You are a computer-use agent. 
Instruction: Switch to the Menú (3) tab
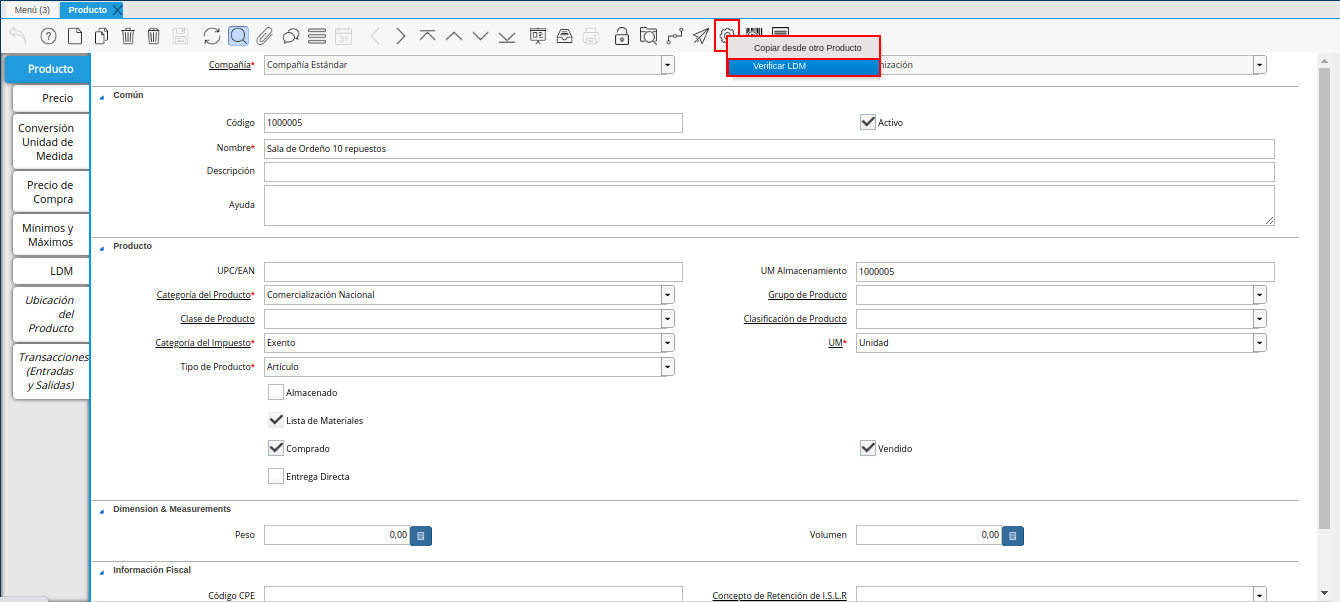[x=32, y=9]
